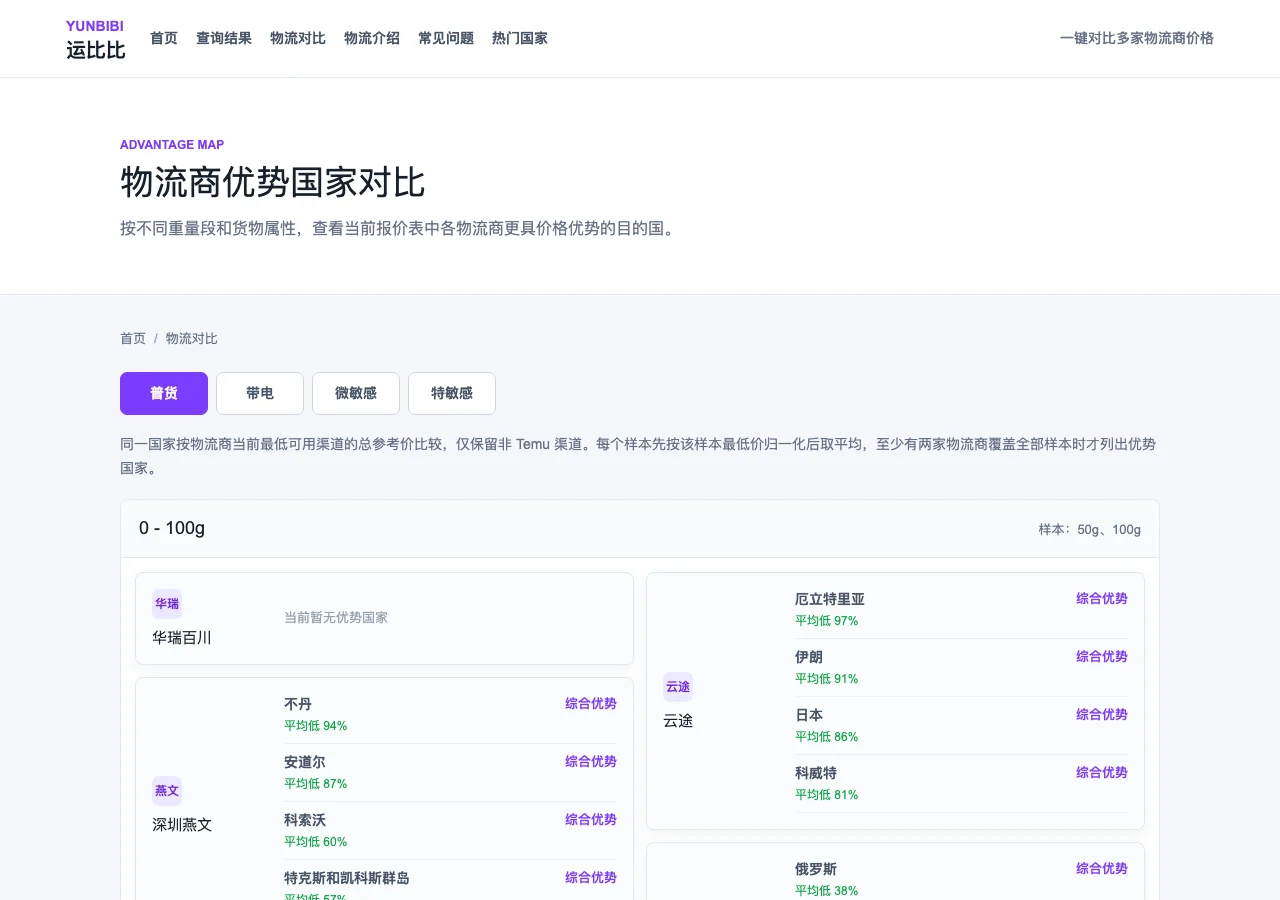1280x900 pixels.
Task: Open 热门国家 navigation item
Action: coord(520,38)
